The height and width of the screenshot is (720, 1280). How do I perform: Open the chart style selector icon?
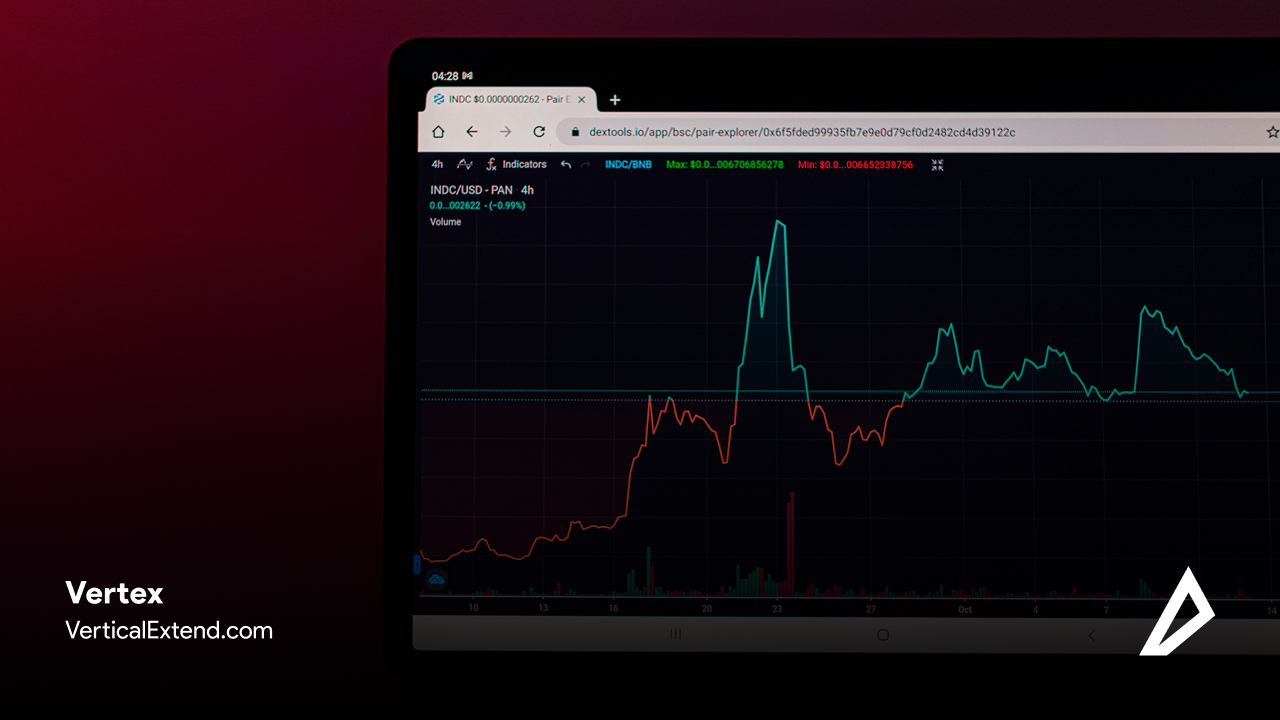pos(465,164)
